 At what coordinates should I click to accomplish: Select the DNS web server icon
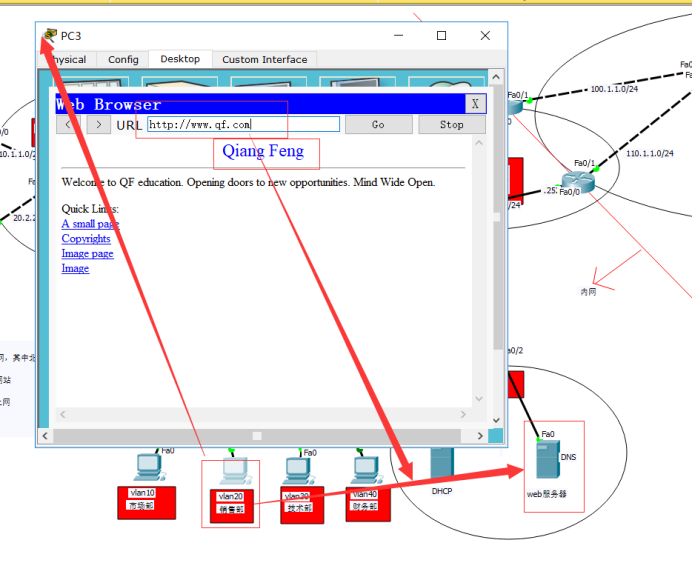(x=548, y=459)
